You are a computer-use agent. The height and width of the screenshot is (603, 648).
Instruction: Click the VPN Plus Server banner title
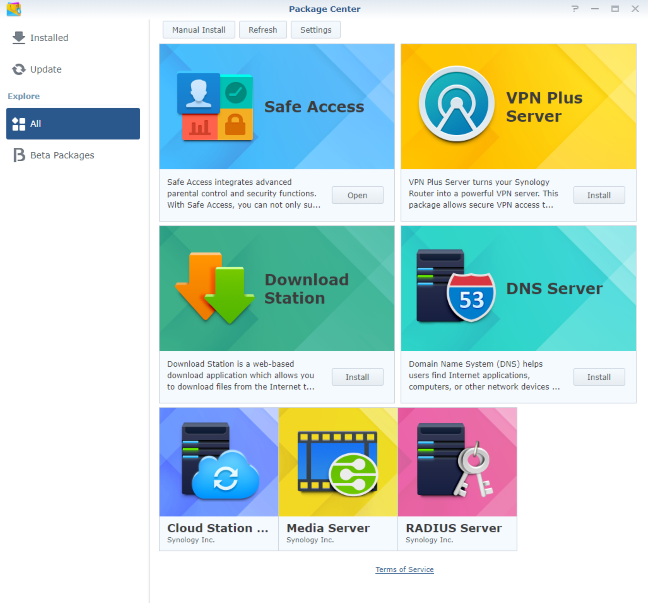coord(544,107)
